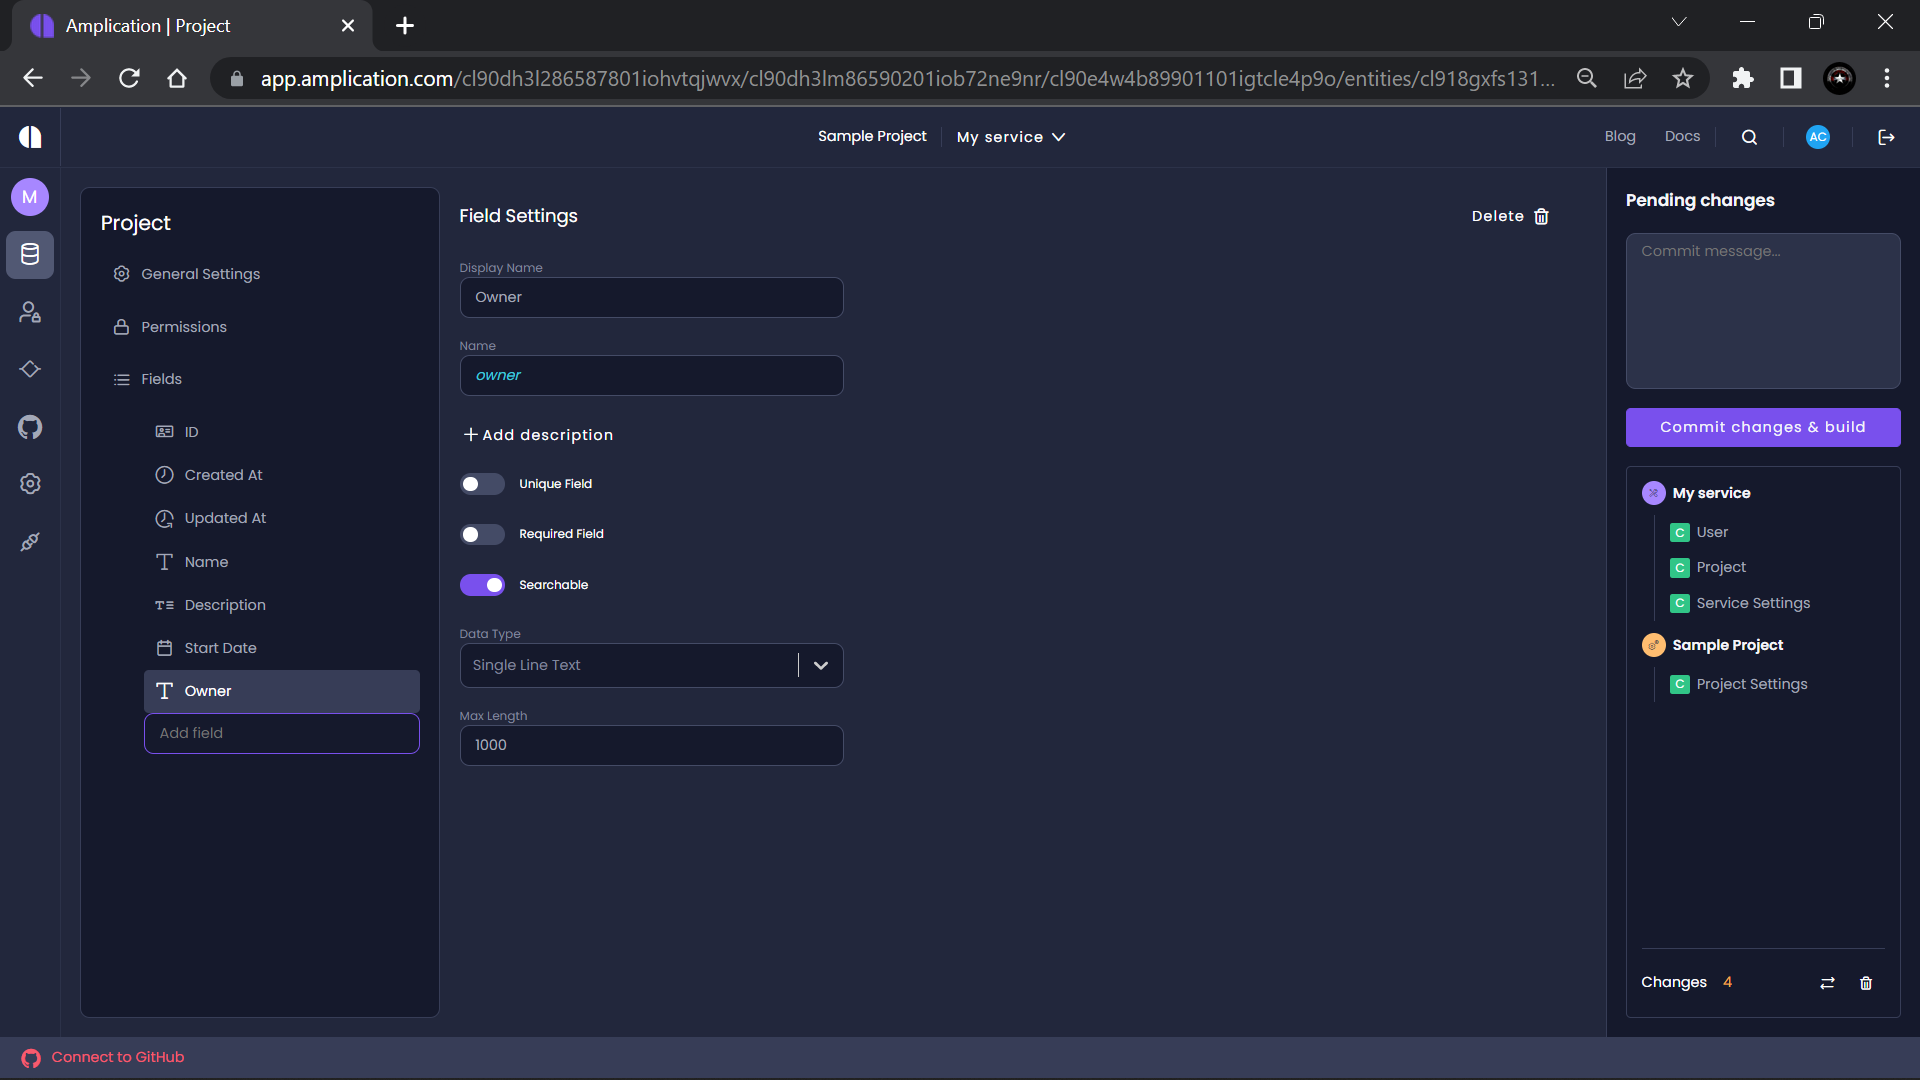Click the Add field input box
The height and width of the screenshot is (1080, 1920).
(x=282, y=733)
